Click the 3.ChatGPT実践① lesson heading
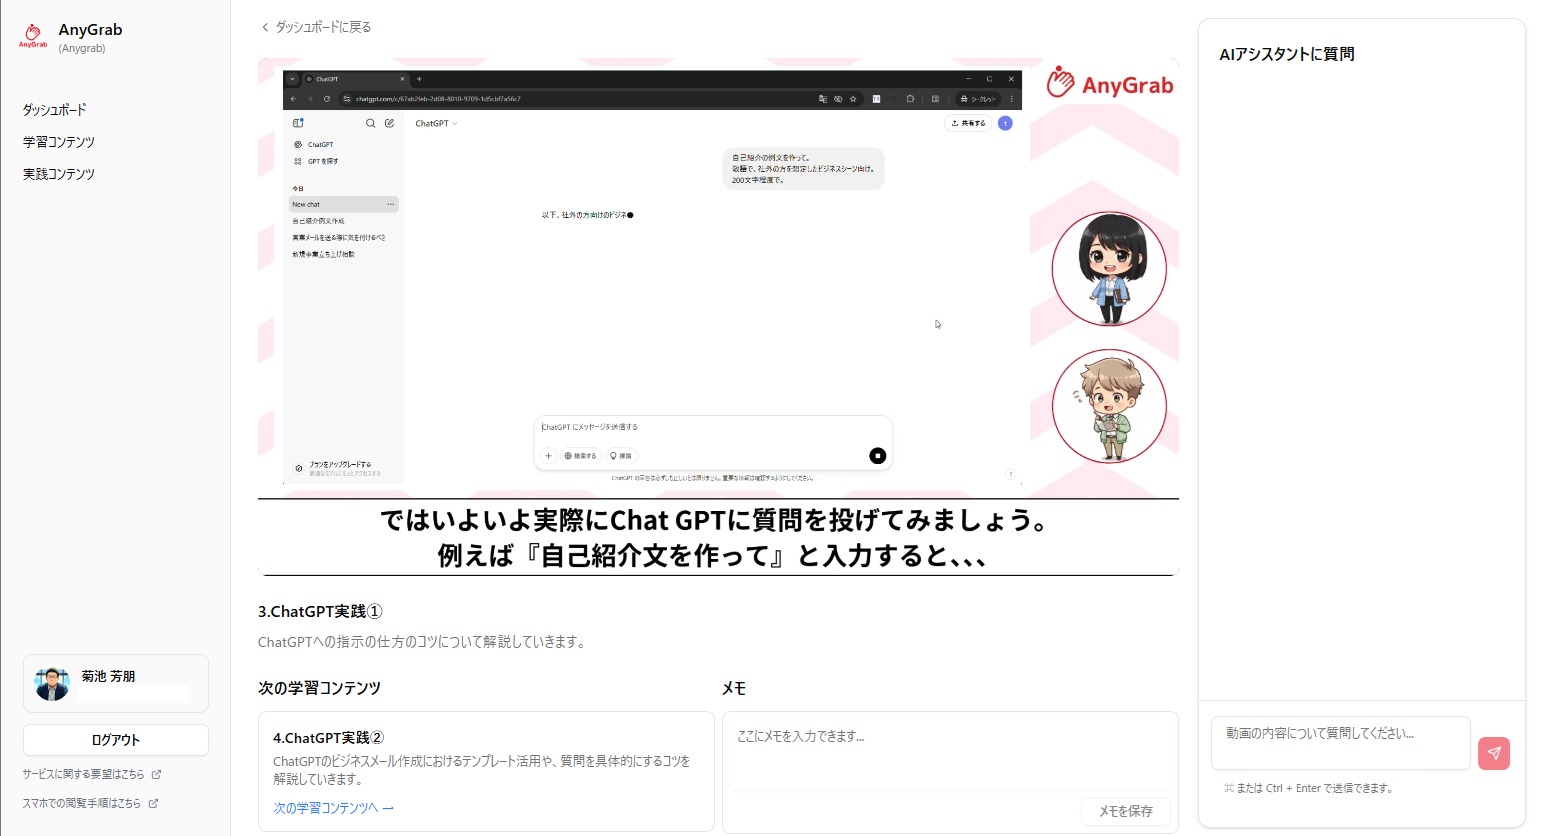This screenshot has height=836, width=1545. click(x=320, y=612)
